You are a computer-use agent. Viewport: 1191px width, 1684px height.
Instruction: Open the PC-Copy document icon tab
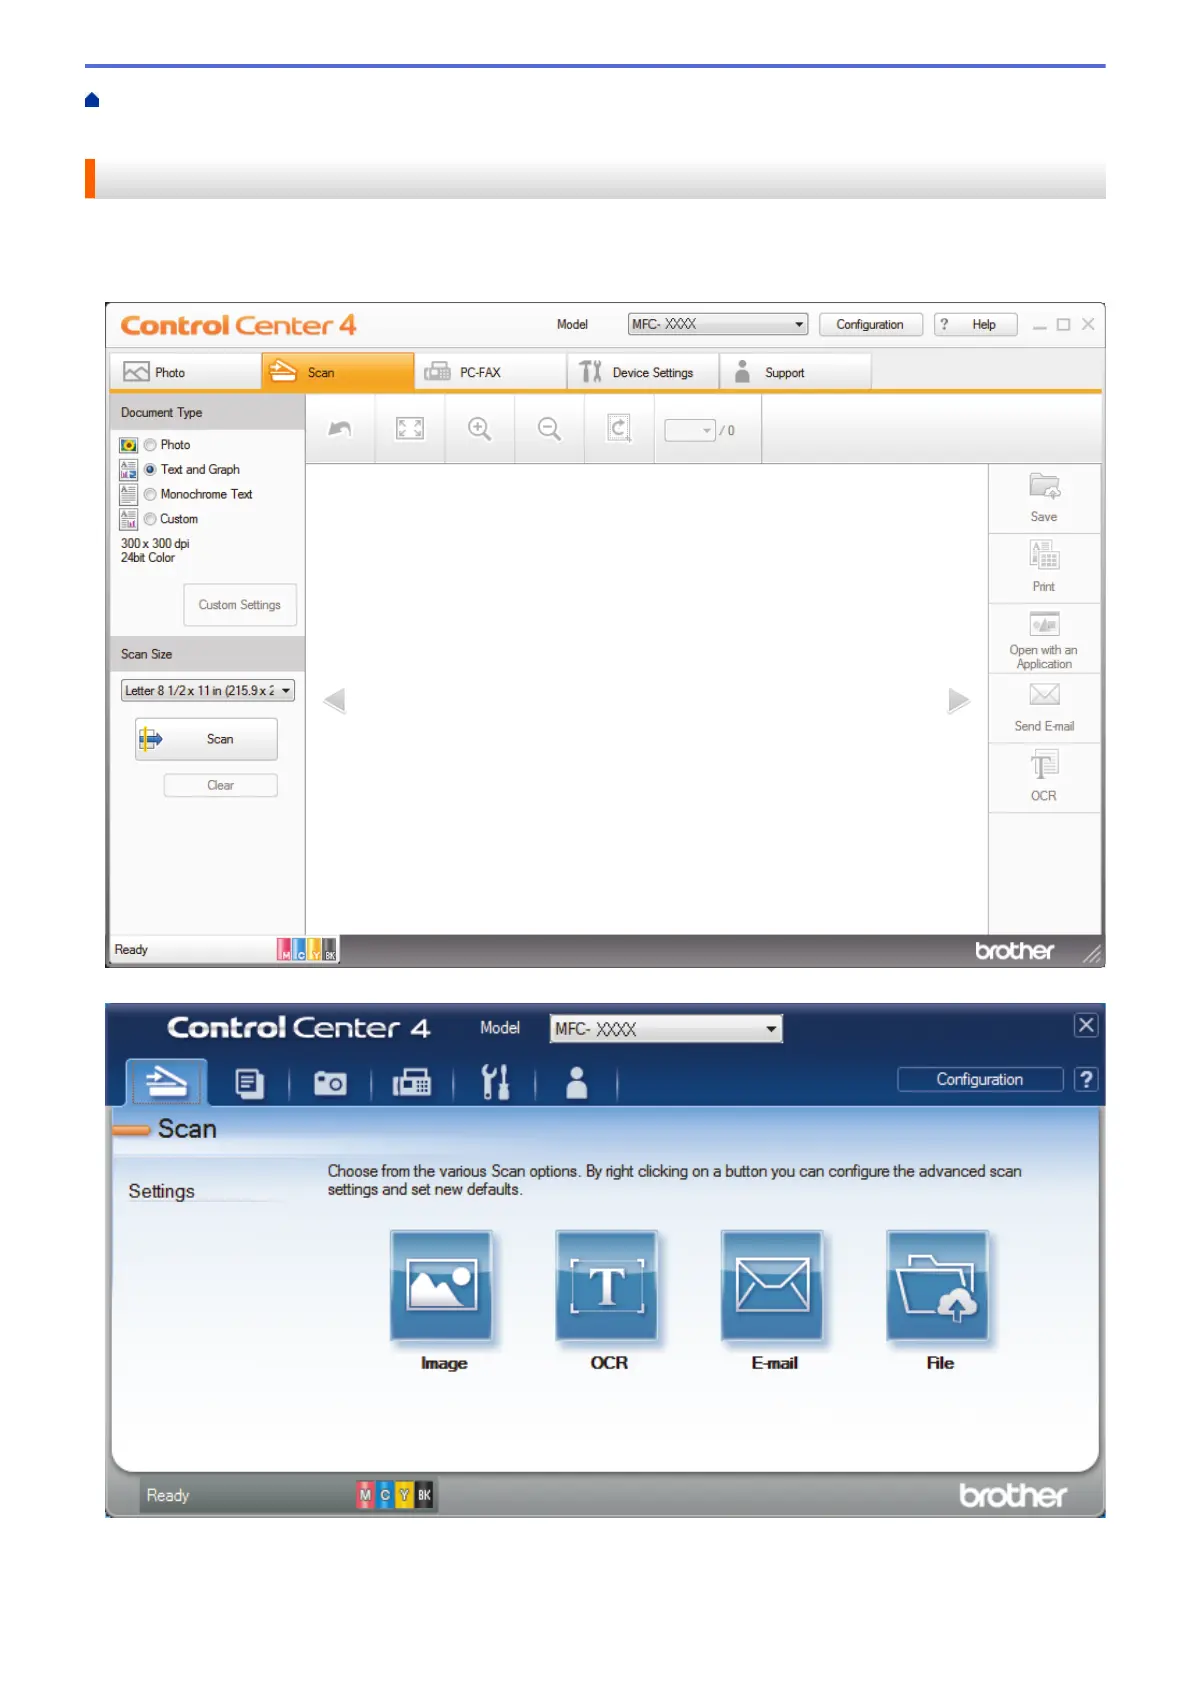(249, 1083)
